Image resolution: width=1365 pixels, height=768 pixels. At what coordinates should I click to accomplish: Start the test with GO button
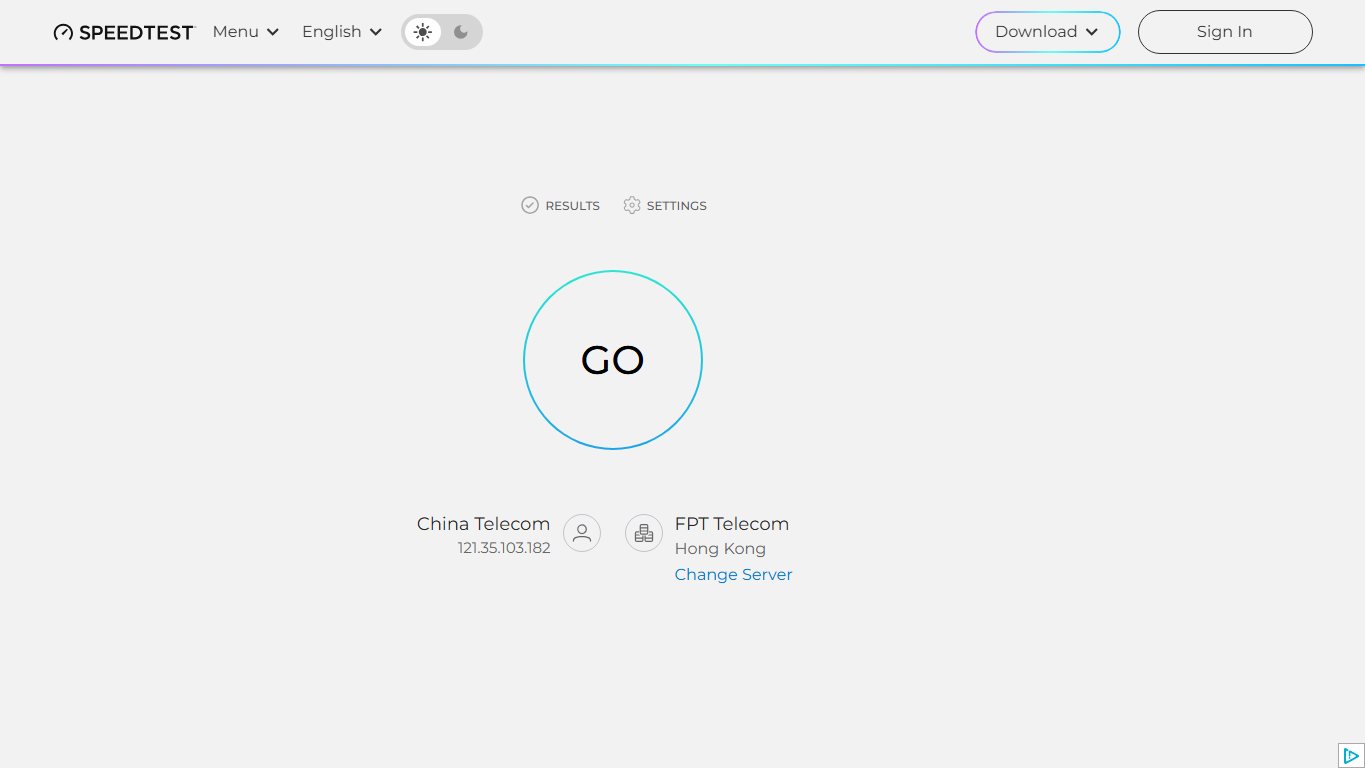(x=613, y=360)
